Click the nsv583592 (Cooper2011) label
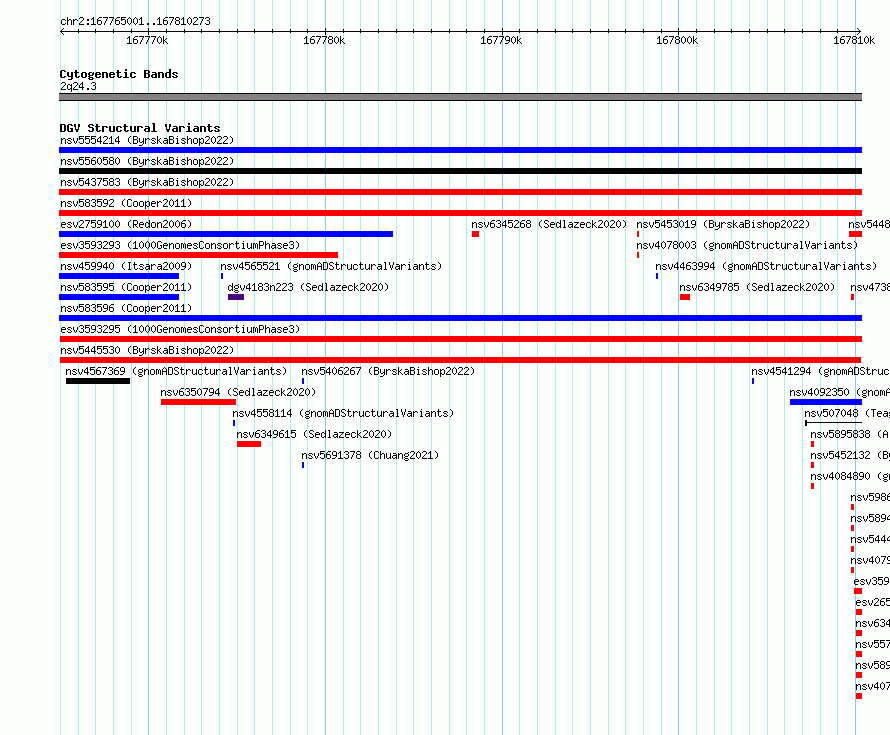Viewport: 890px width, 735px height. pyautogui.click(x=126, y=203)
